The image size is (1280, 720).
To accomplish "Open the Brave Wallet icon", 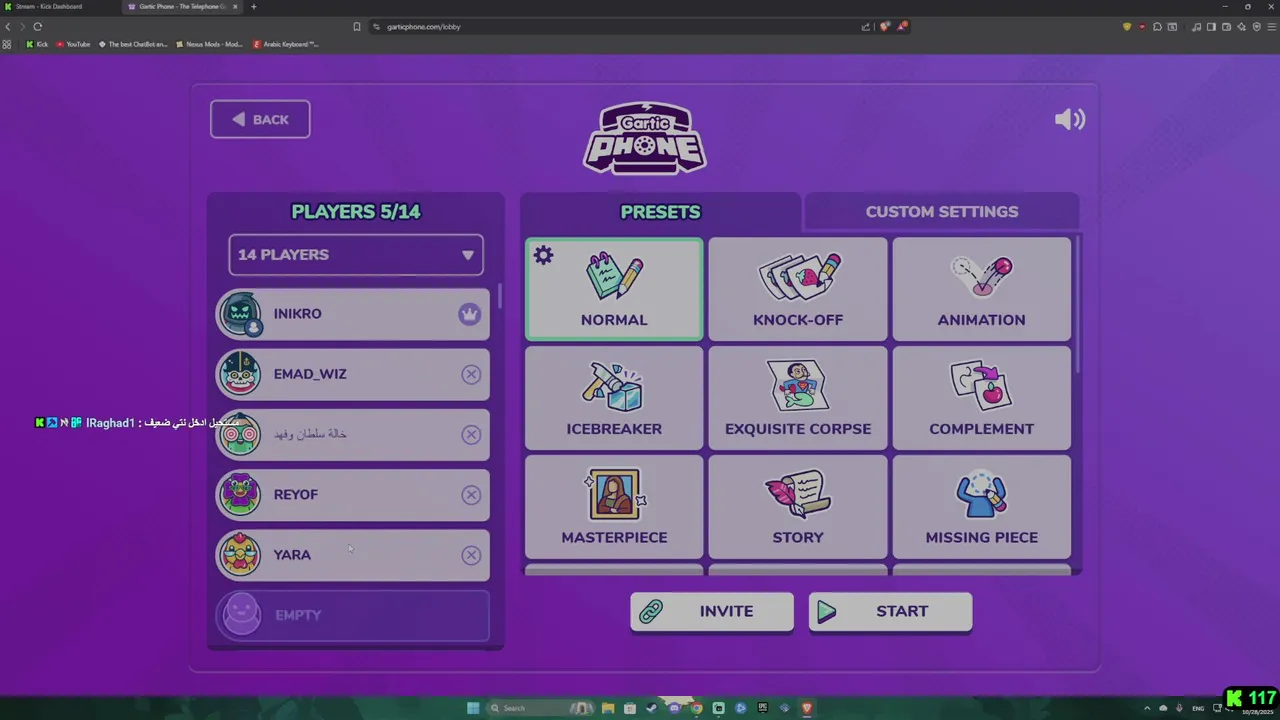I will pyautogui.click(x=1227, y=27).
